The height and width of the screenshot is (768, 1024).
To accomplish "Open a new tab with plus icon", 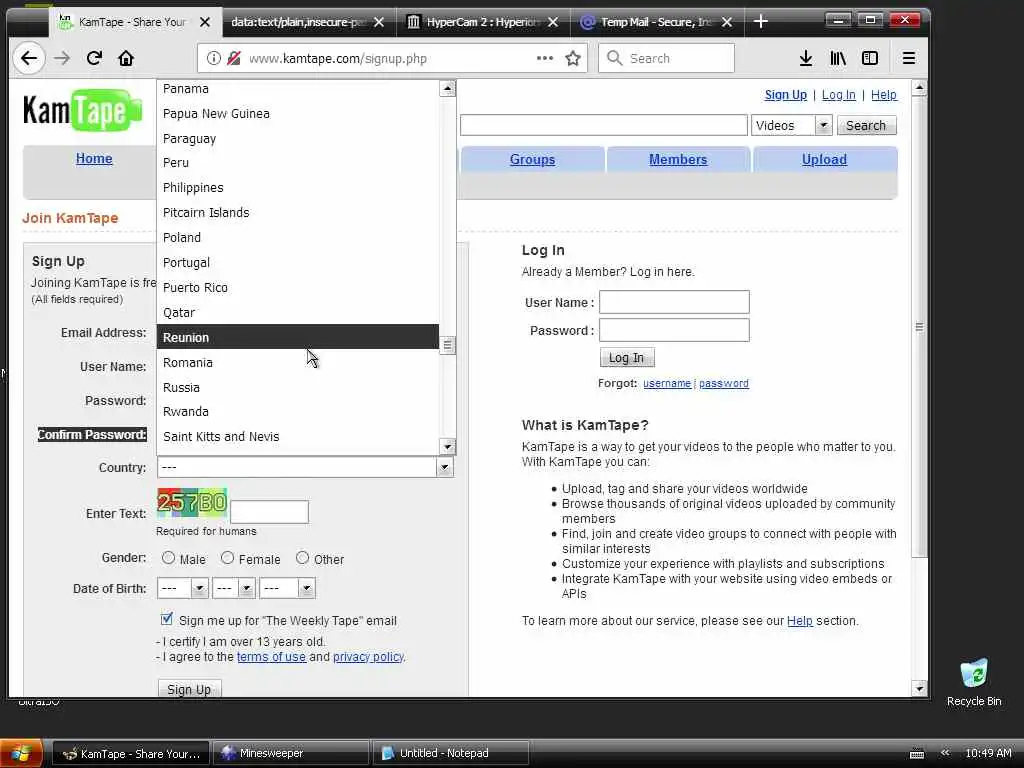I will [x=760, y=22].
